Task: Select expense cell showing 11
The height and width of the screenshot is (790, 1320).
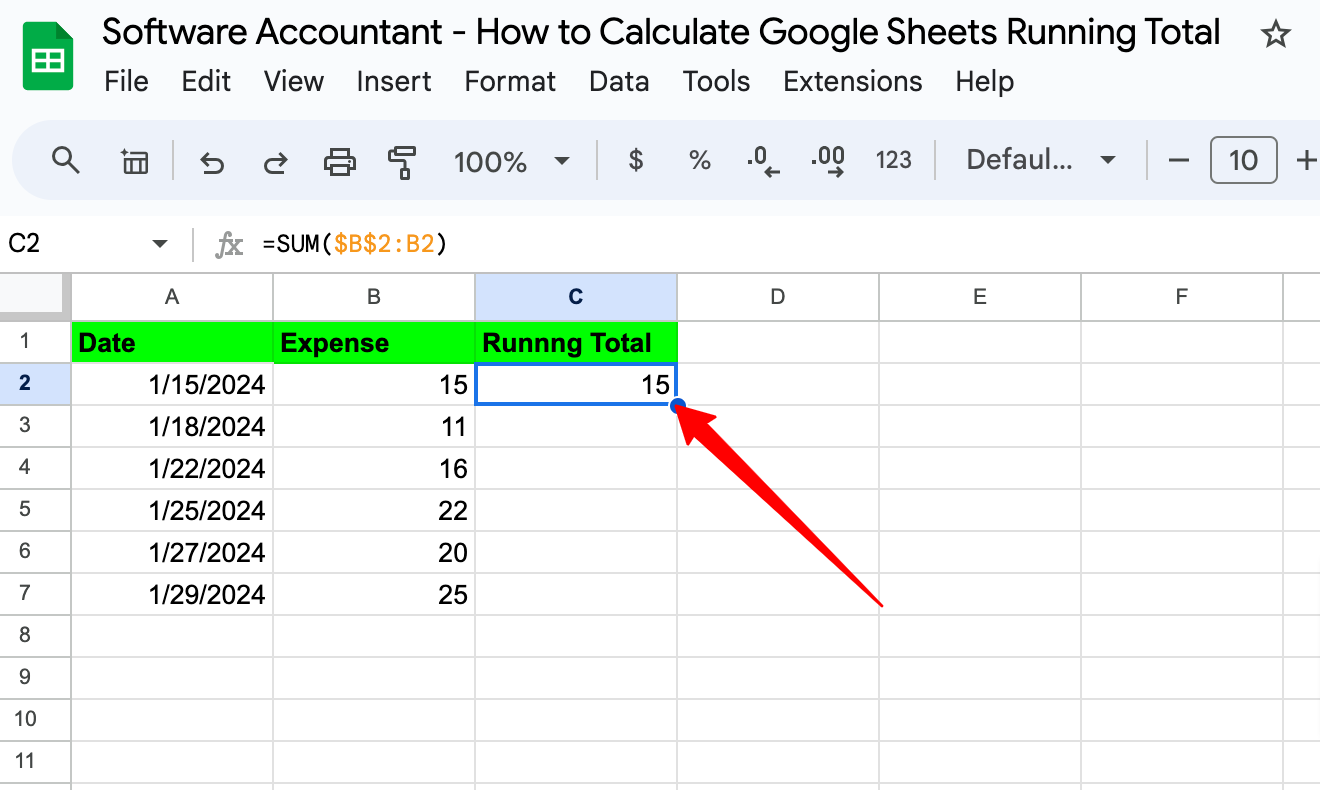Action: pyautogui.click(x=374, y=426)
